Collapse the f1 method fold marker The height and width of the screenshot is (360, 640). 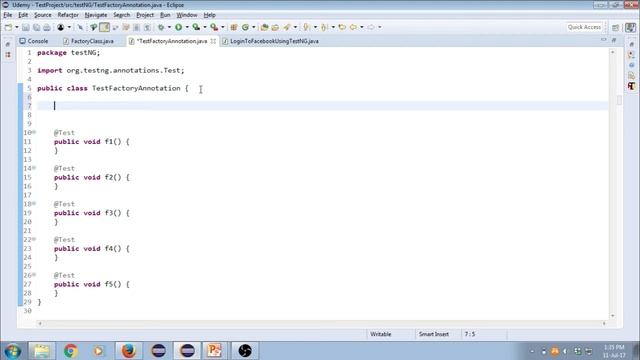click(x=34, y=132)
